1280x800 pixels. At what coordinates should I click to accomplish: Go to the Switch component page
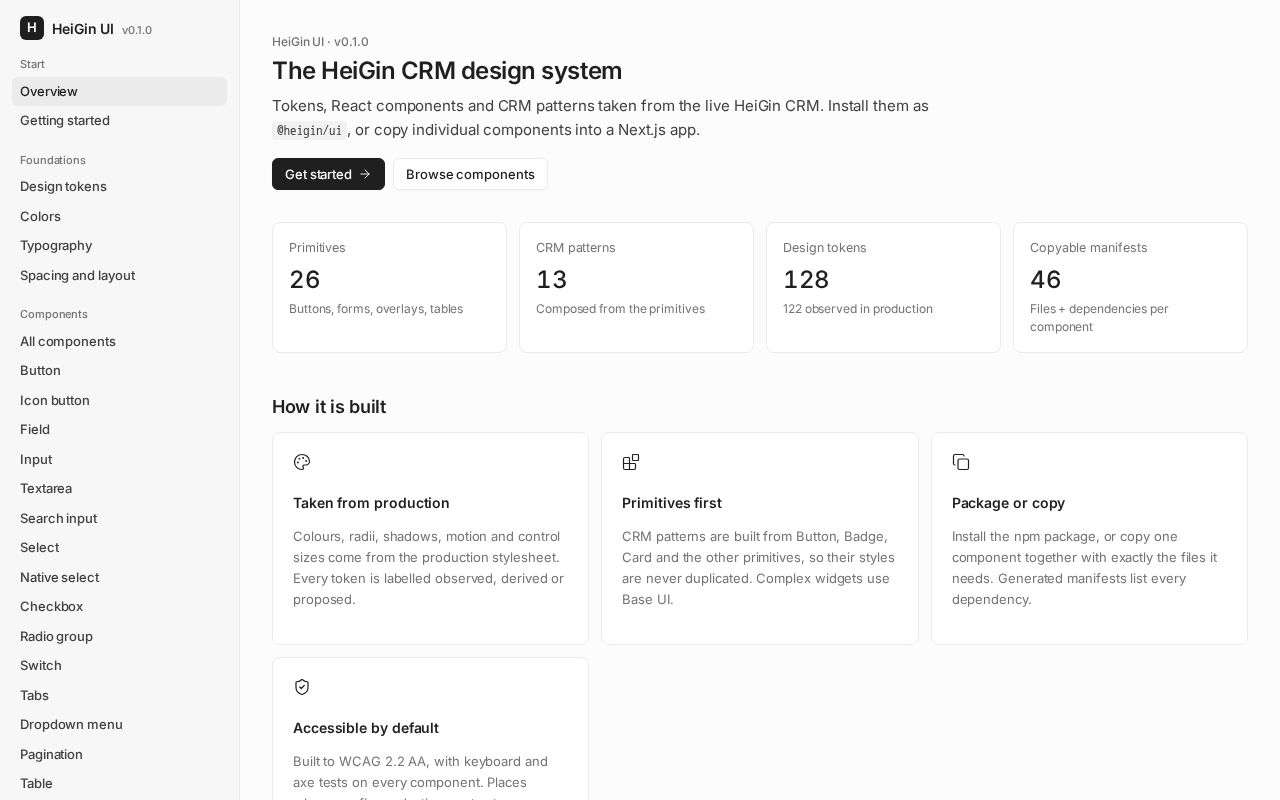point(119,665)
